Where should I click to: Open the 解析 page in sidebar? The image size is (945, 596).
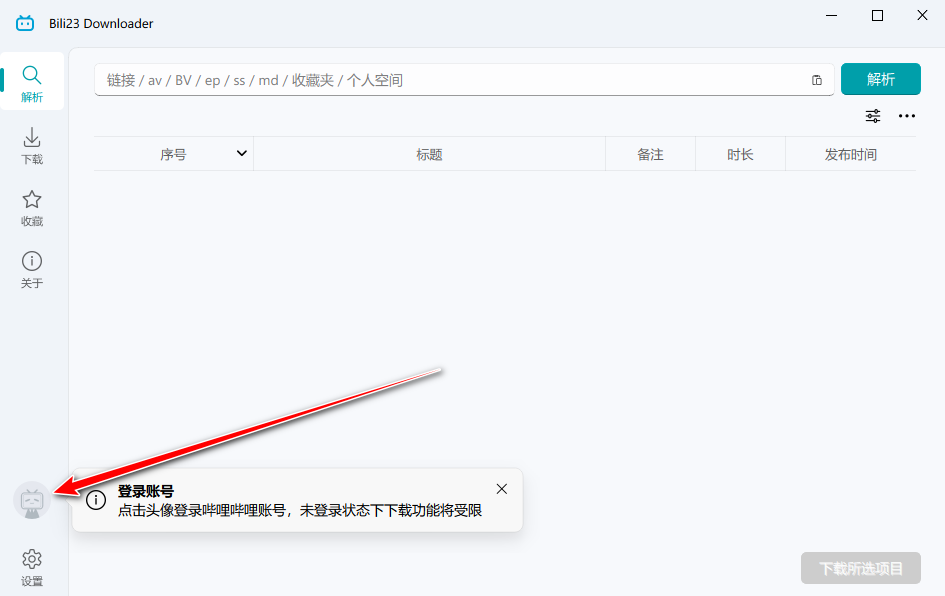(x=32, y=82)
